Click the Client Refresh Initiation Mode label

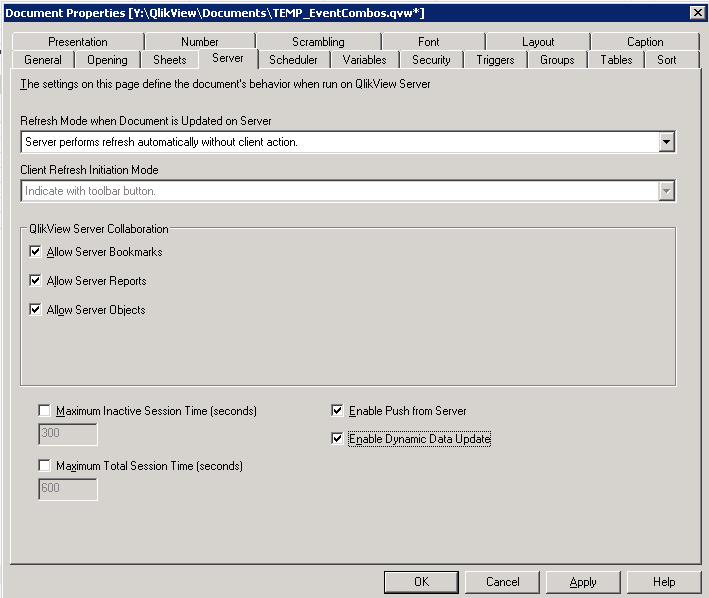[89, 170]
